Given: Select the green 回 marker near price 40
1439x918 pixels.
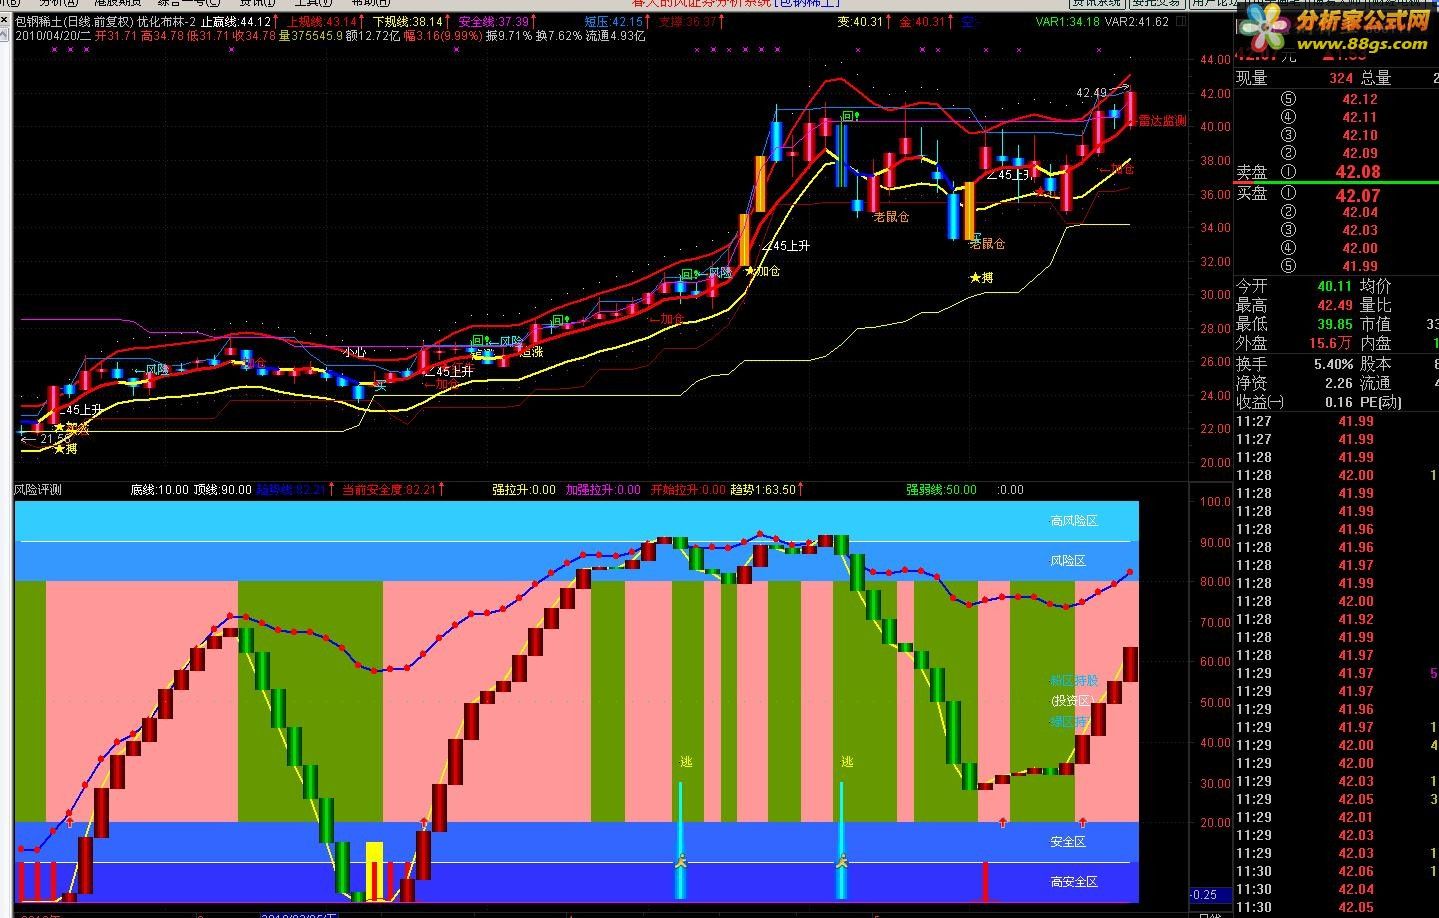Looking at the screenshot, I should 850,117.
